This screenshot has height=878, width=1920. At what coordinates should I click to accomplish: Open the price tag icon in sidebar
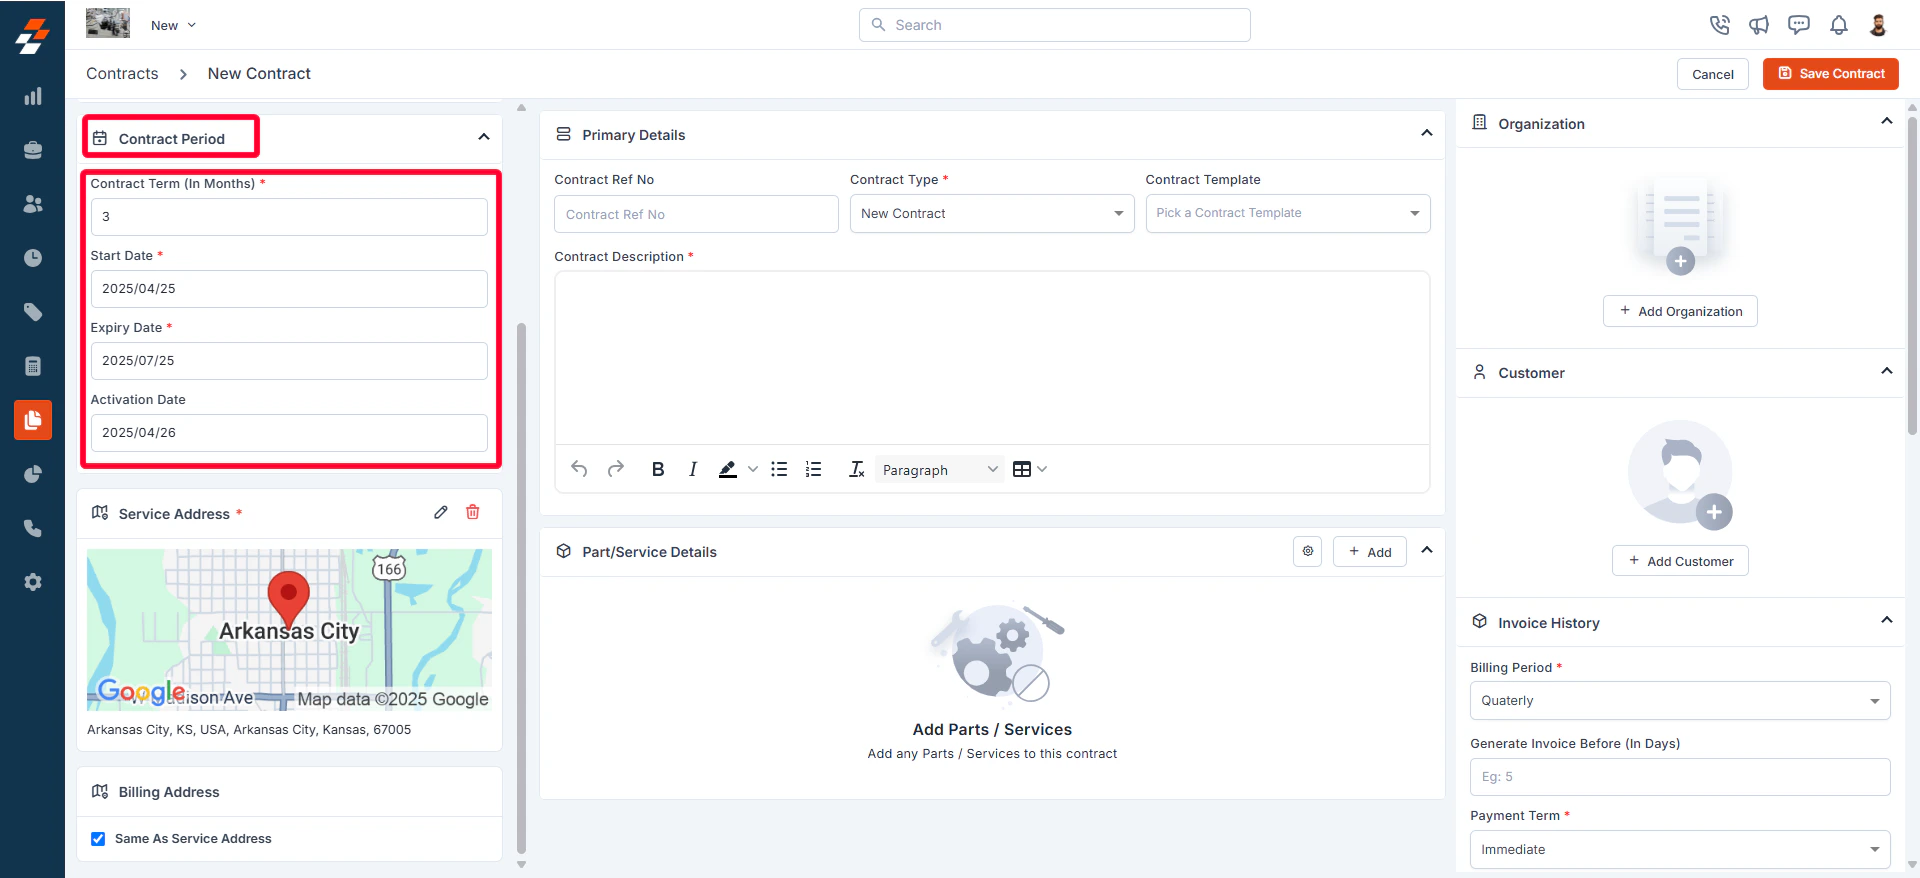click(33, 312)
